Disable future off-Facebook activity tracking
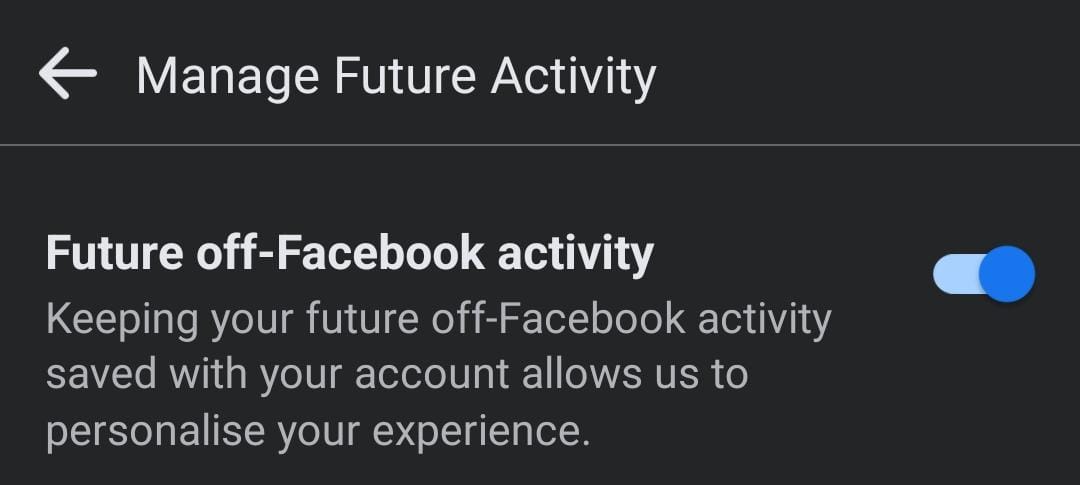The height and width of the screenshot is (485, 1080). coord(984,274)
